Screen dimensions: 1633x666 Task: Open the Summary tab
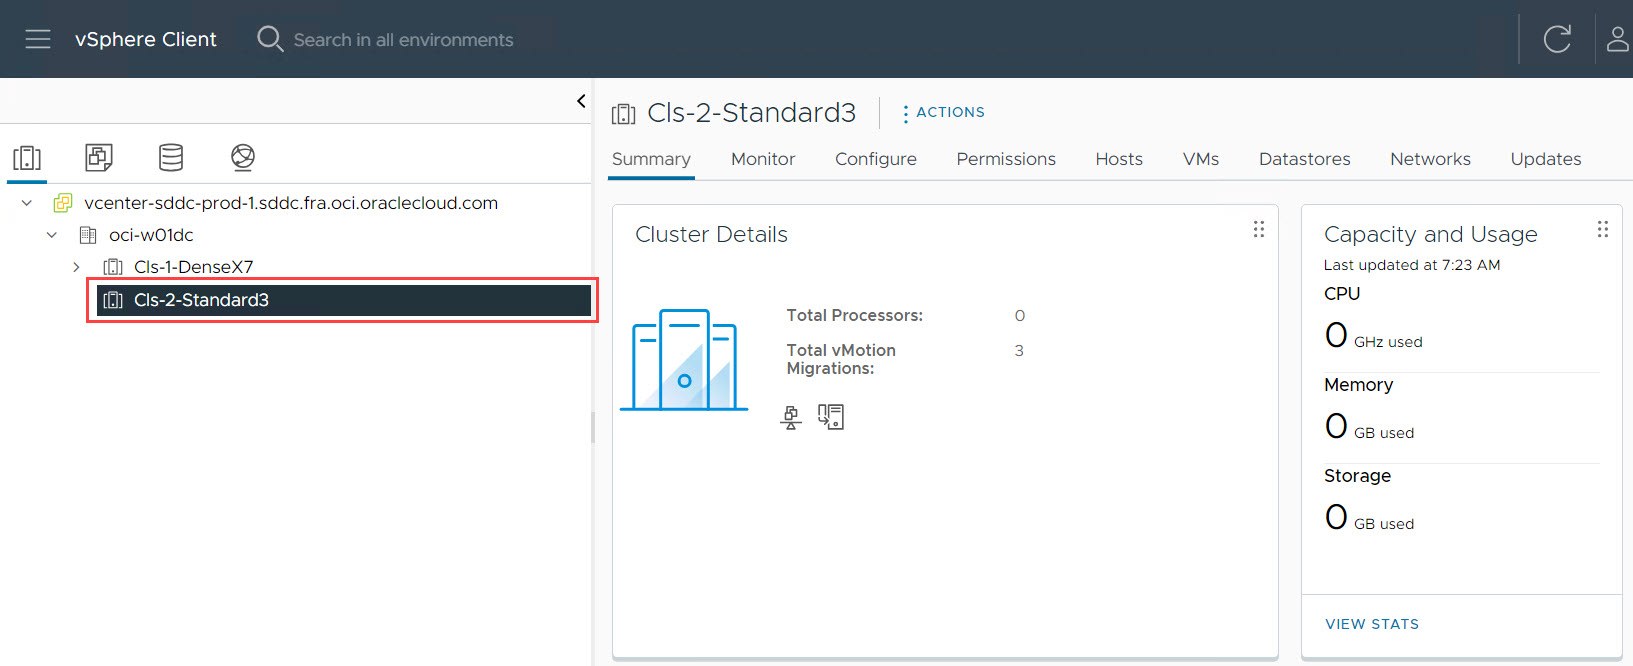[x=651, y=159]
